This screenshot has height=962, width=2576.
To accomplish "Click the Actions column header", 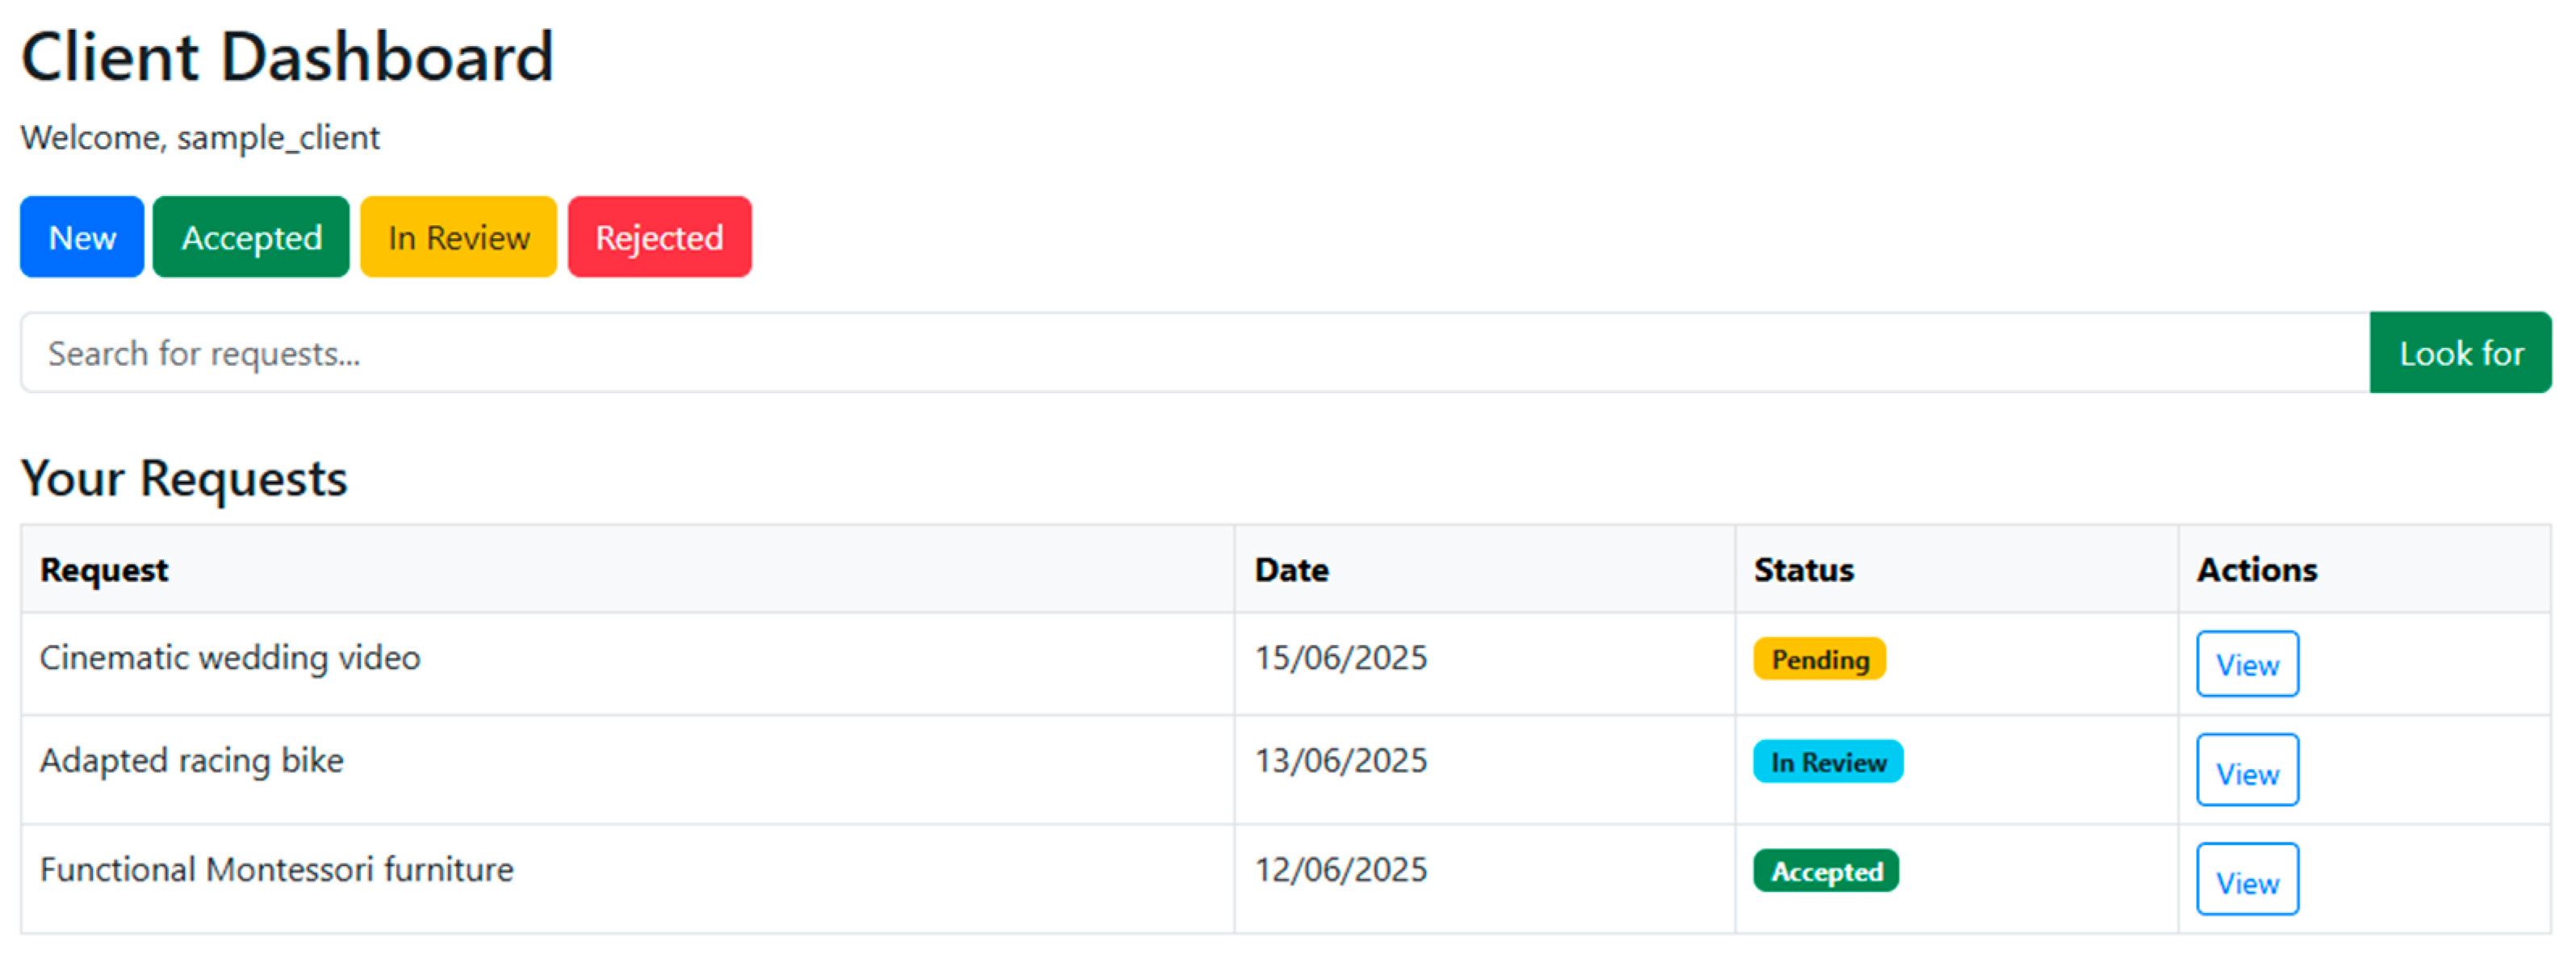I will coord(2256,570).
